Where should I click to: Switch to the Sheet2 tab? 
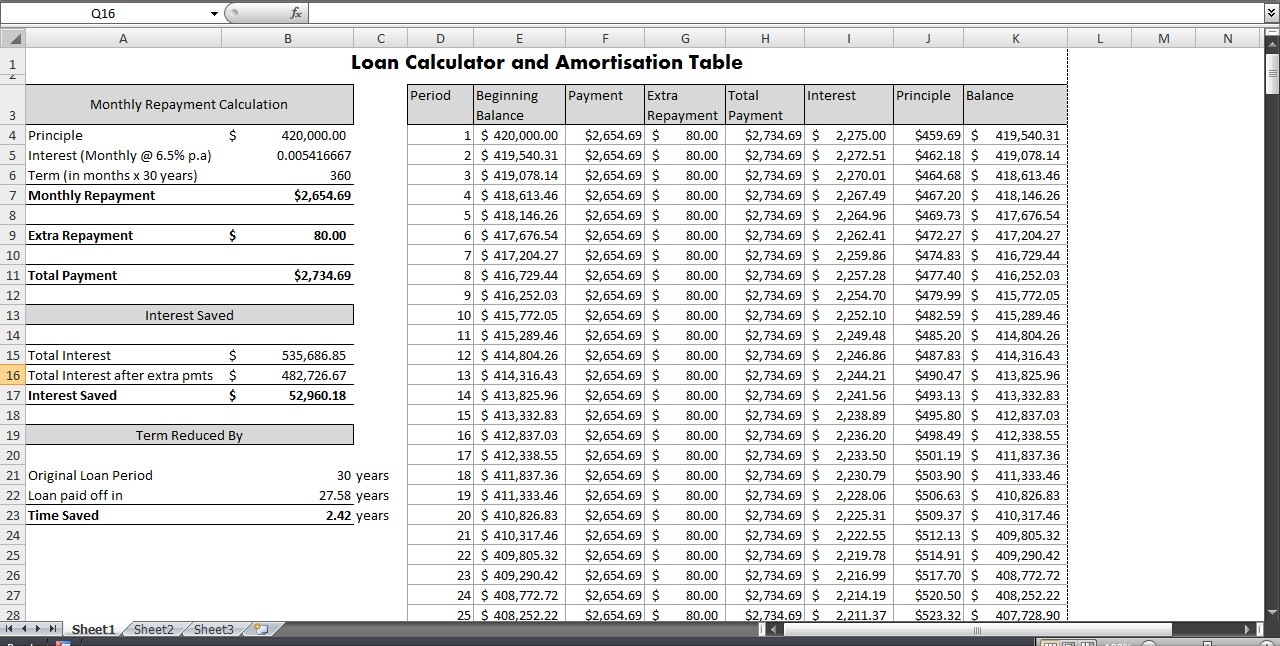tap(152, 630)
